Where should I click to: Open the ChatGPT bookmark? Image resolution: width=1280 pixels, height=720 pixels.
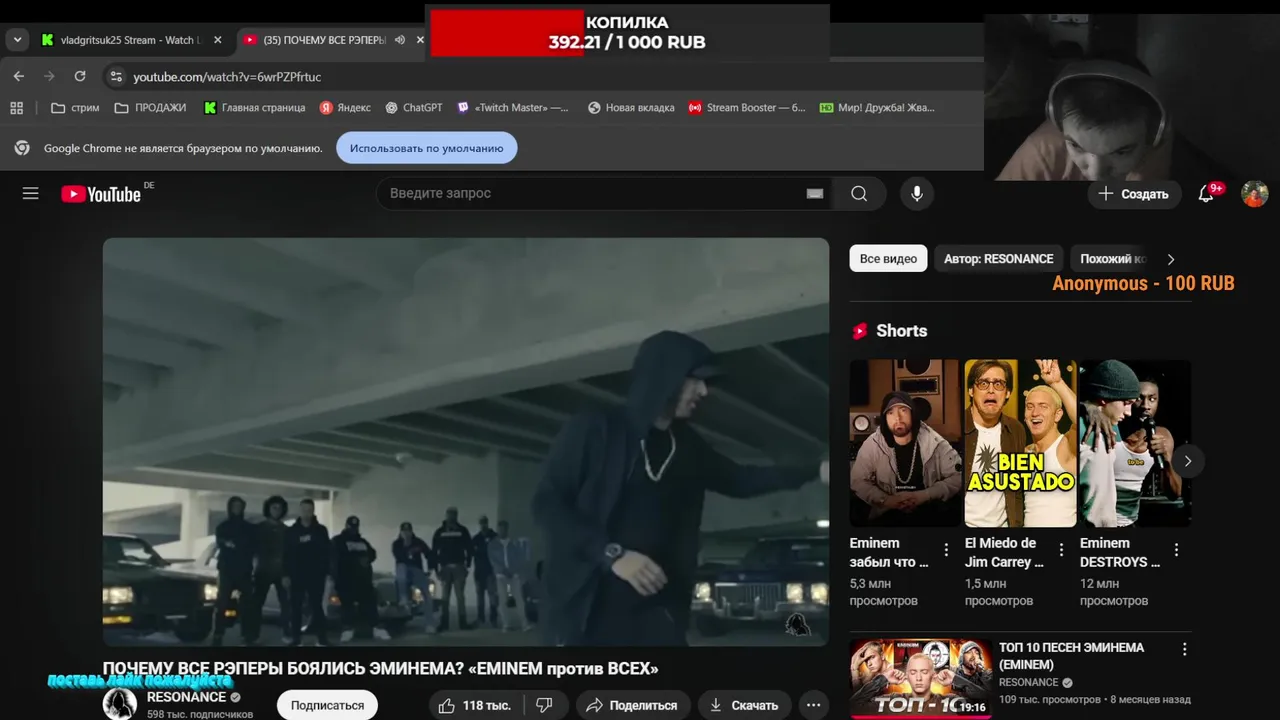point(414,107)
